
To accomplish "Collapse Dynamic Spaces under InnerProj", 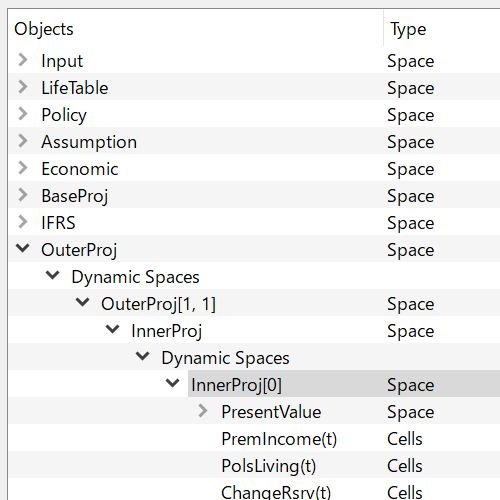I will 142,356.
